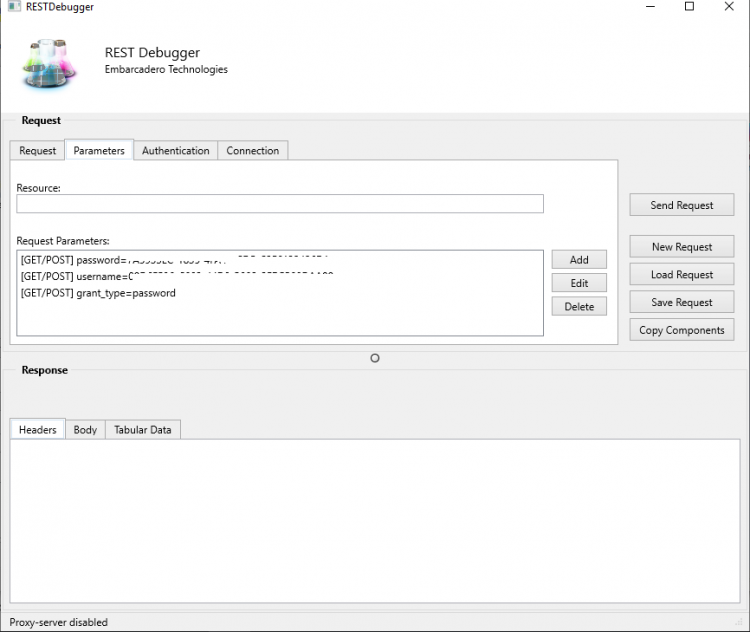Close the RESTDebugger window
This screenshot has width=750, height=632.
click(729, 6)
